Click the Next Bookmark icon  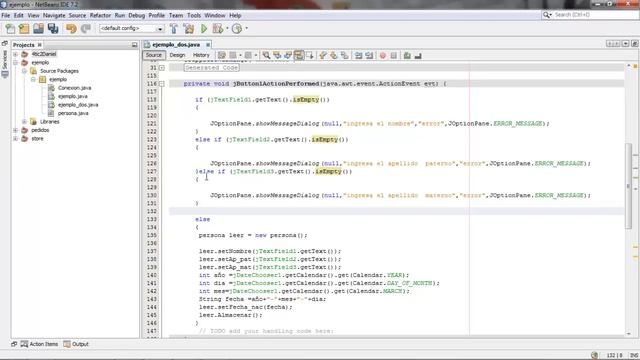[x=333, y=55]
